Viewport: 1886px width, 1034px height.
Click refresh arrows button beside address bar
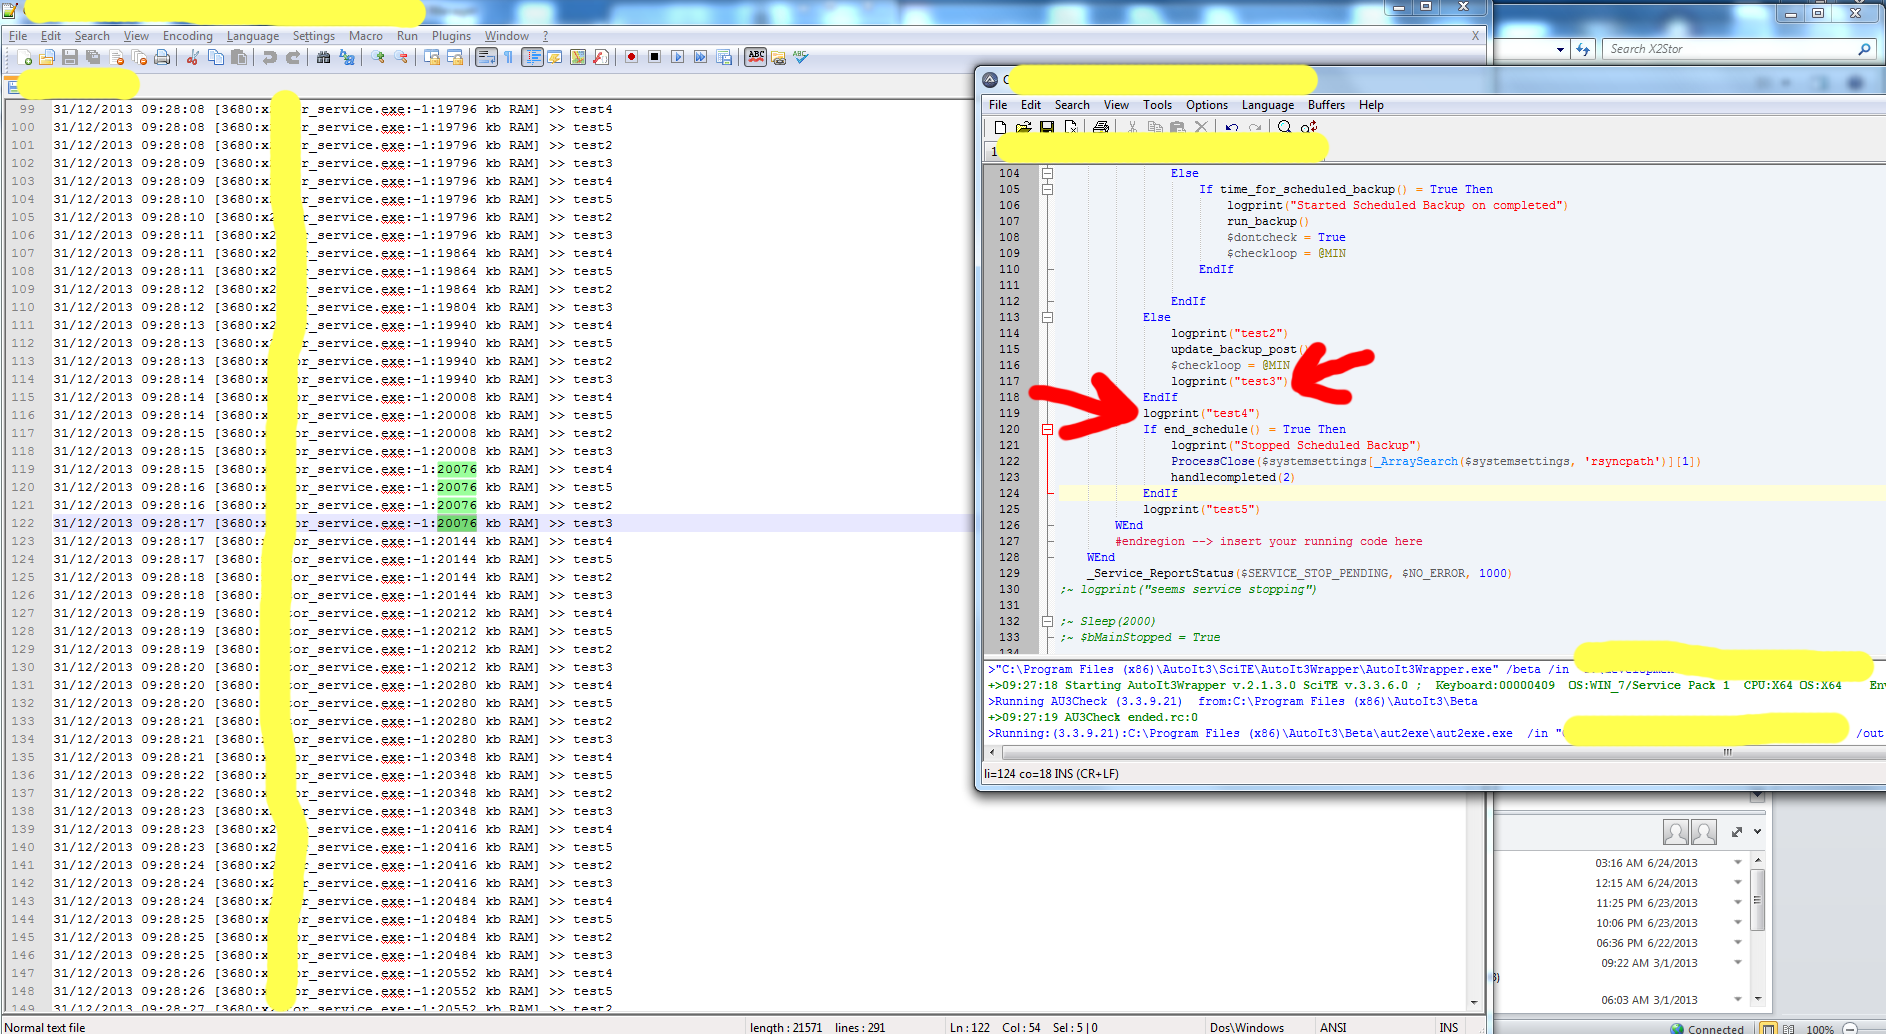pyautogui.click(x=1583, y=49)
